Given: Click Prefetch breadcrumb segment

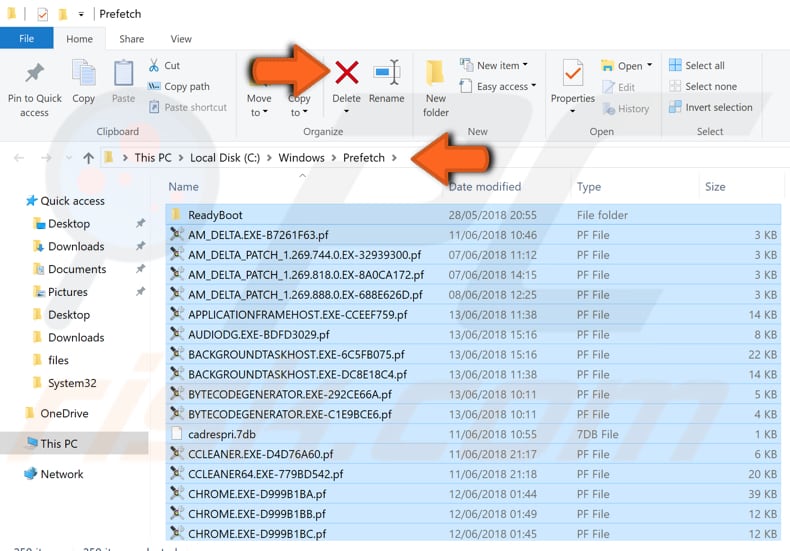Looking at the screenshot, I should click(x=364, y=158).
